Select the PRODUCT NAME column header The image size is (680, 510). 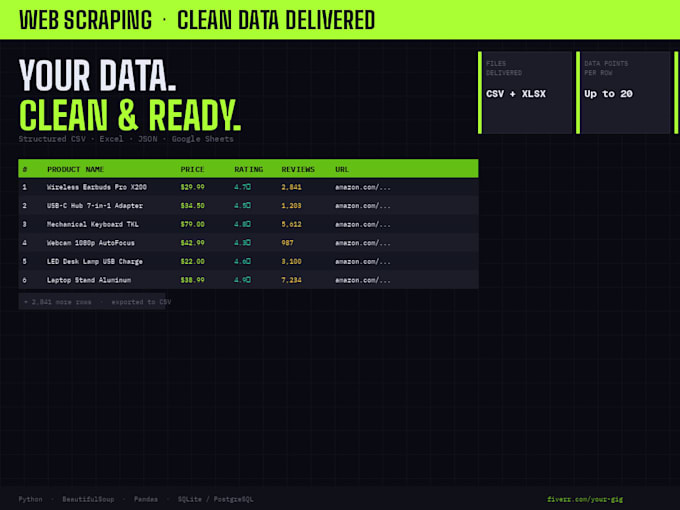click(75, 169)
